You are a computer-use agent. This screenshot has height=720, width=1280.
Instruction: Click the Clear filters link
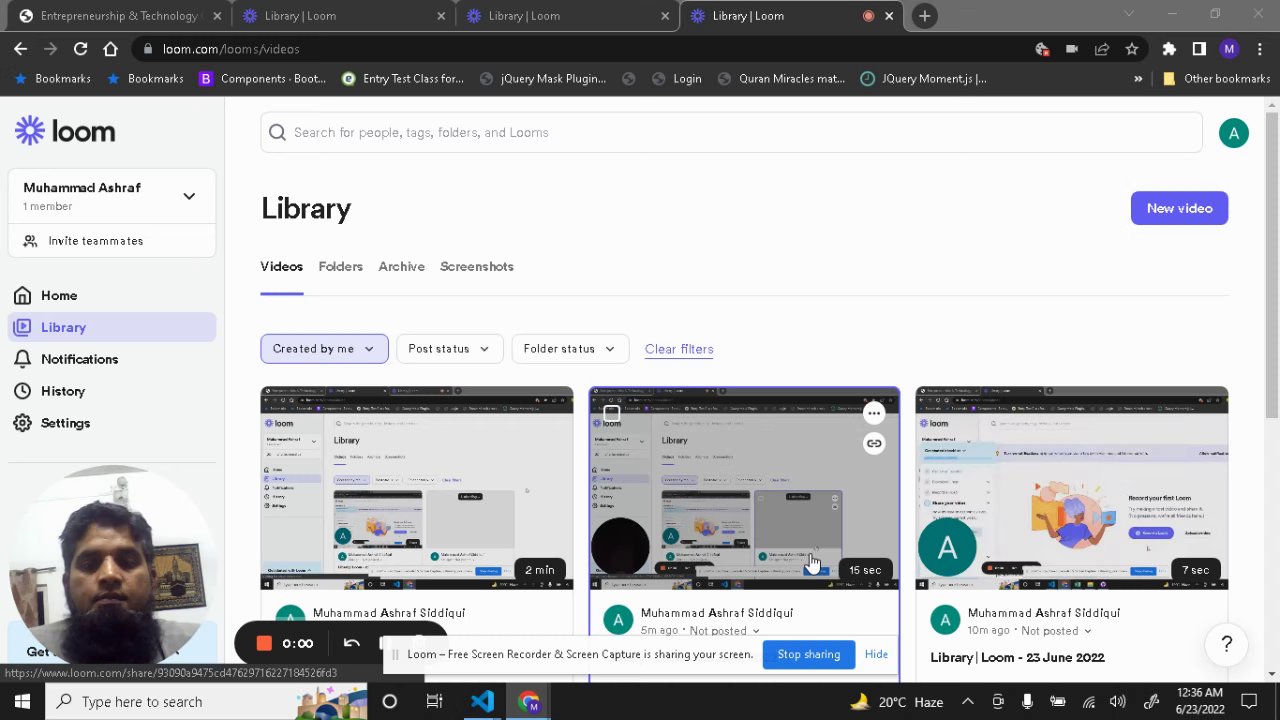click(679, 349)
